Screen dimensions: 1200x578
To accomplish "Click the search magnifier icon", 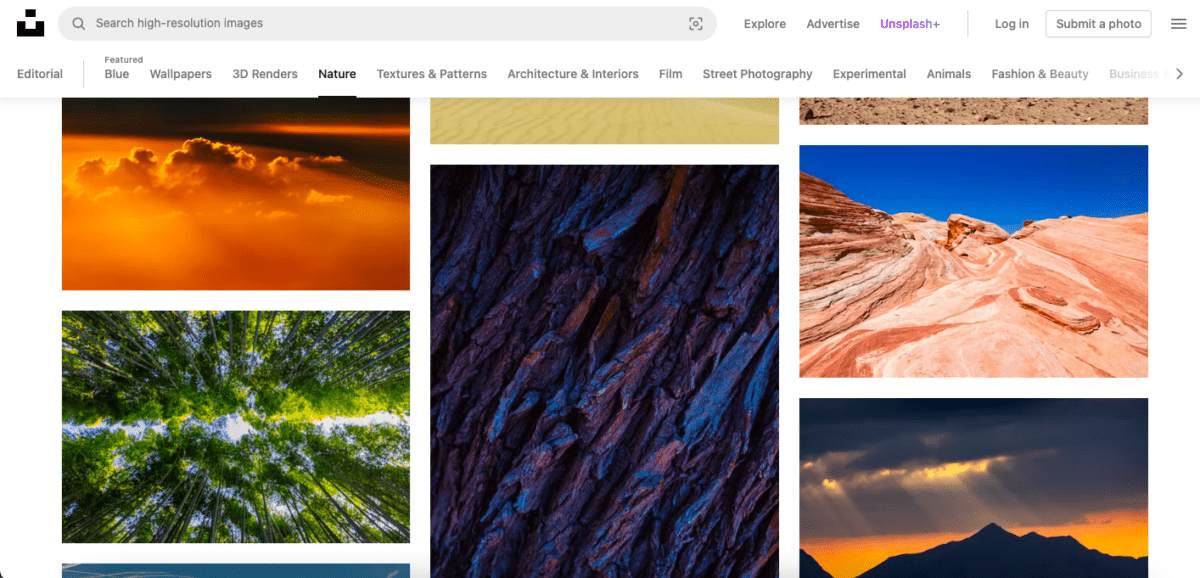I will pyautogui.click(x=79, y=24).
